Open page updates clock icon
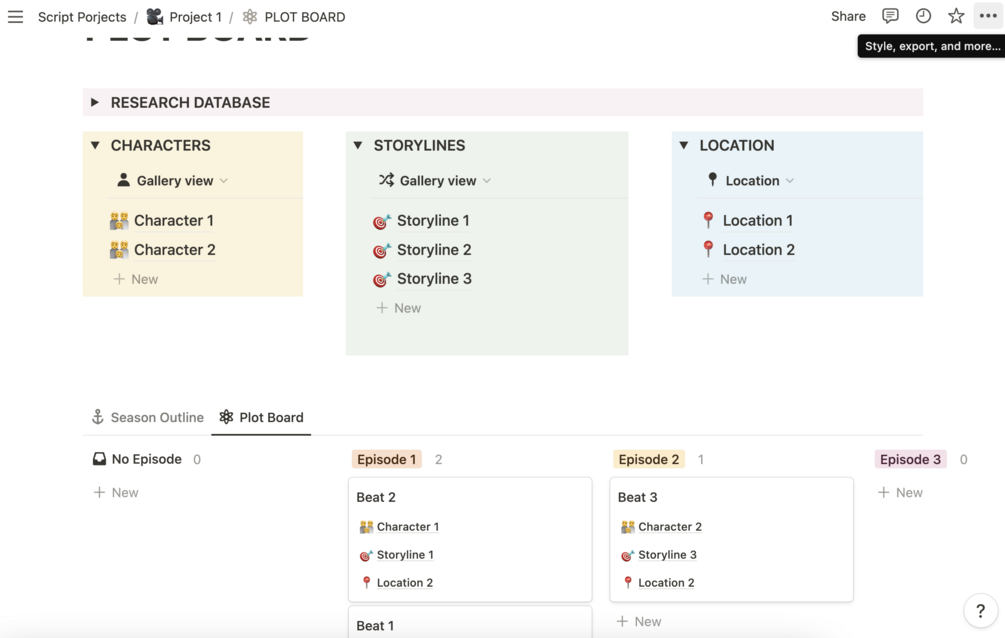Screen dimensions: 1005x638 tap(923, 16)
